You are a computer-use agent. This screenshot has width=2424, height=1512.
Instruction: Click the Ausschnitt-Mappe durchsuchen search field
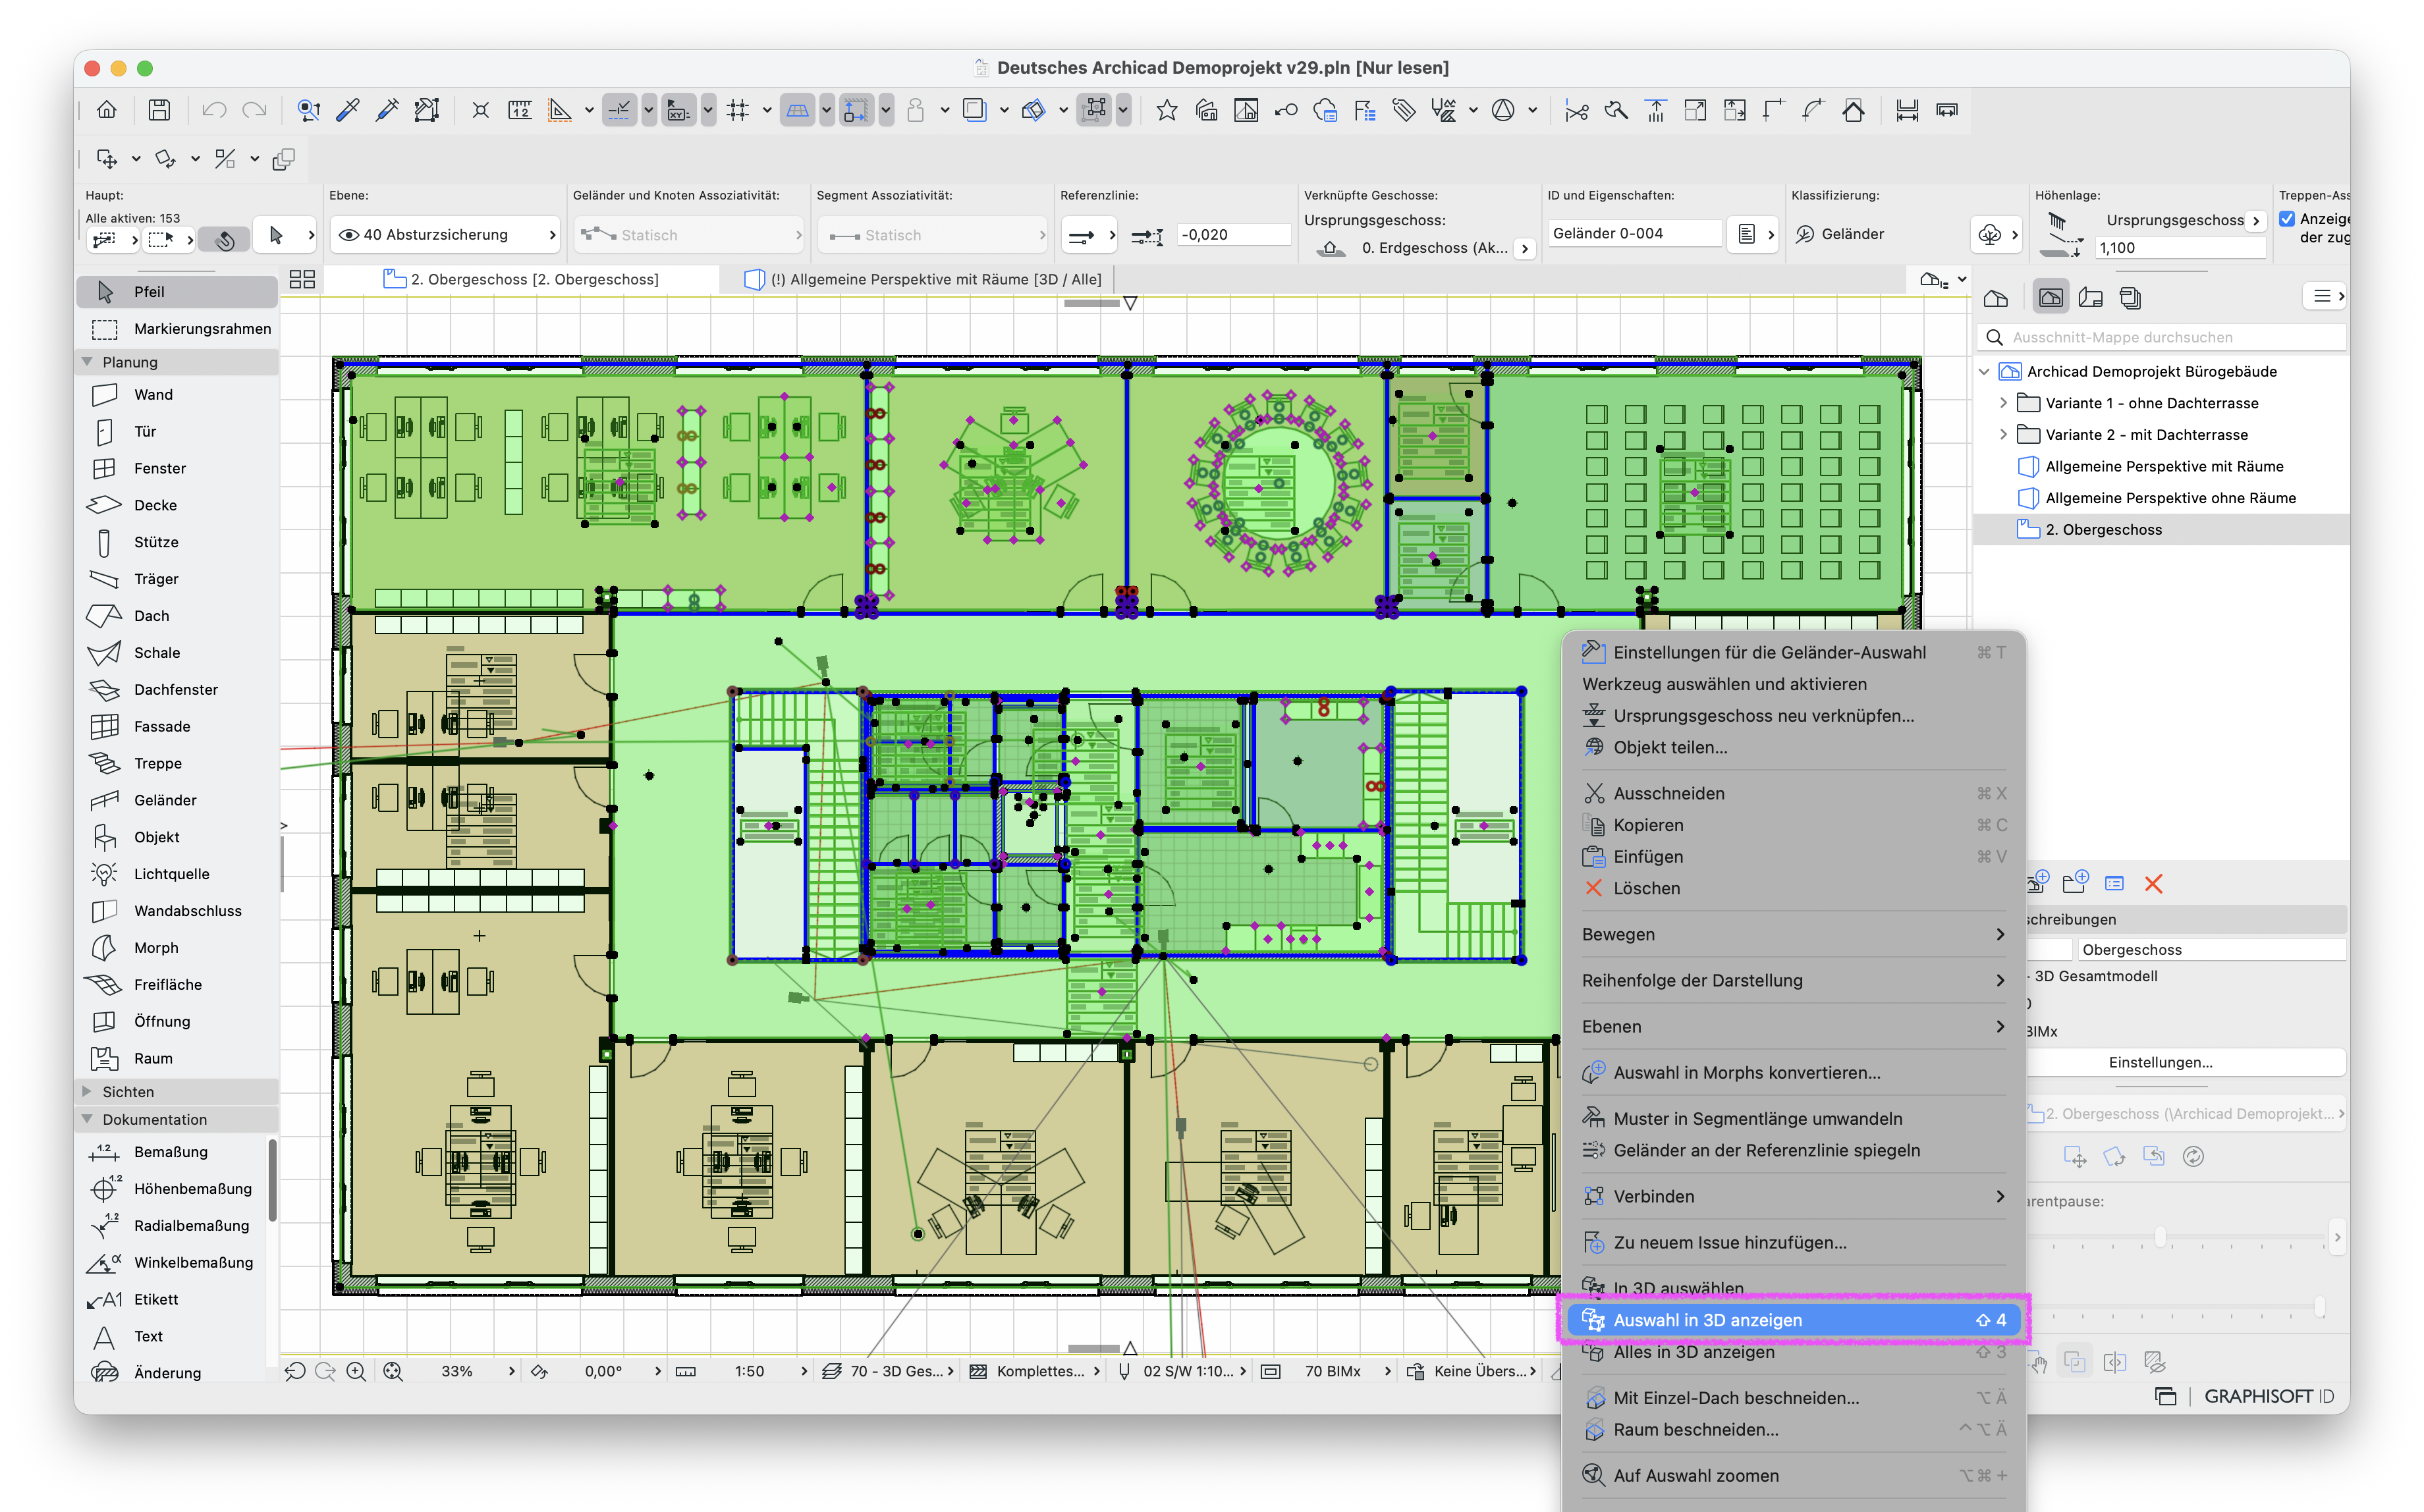pos(2162,337)
